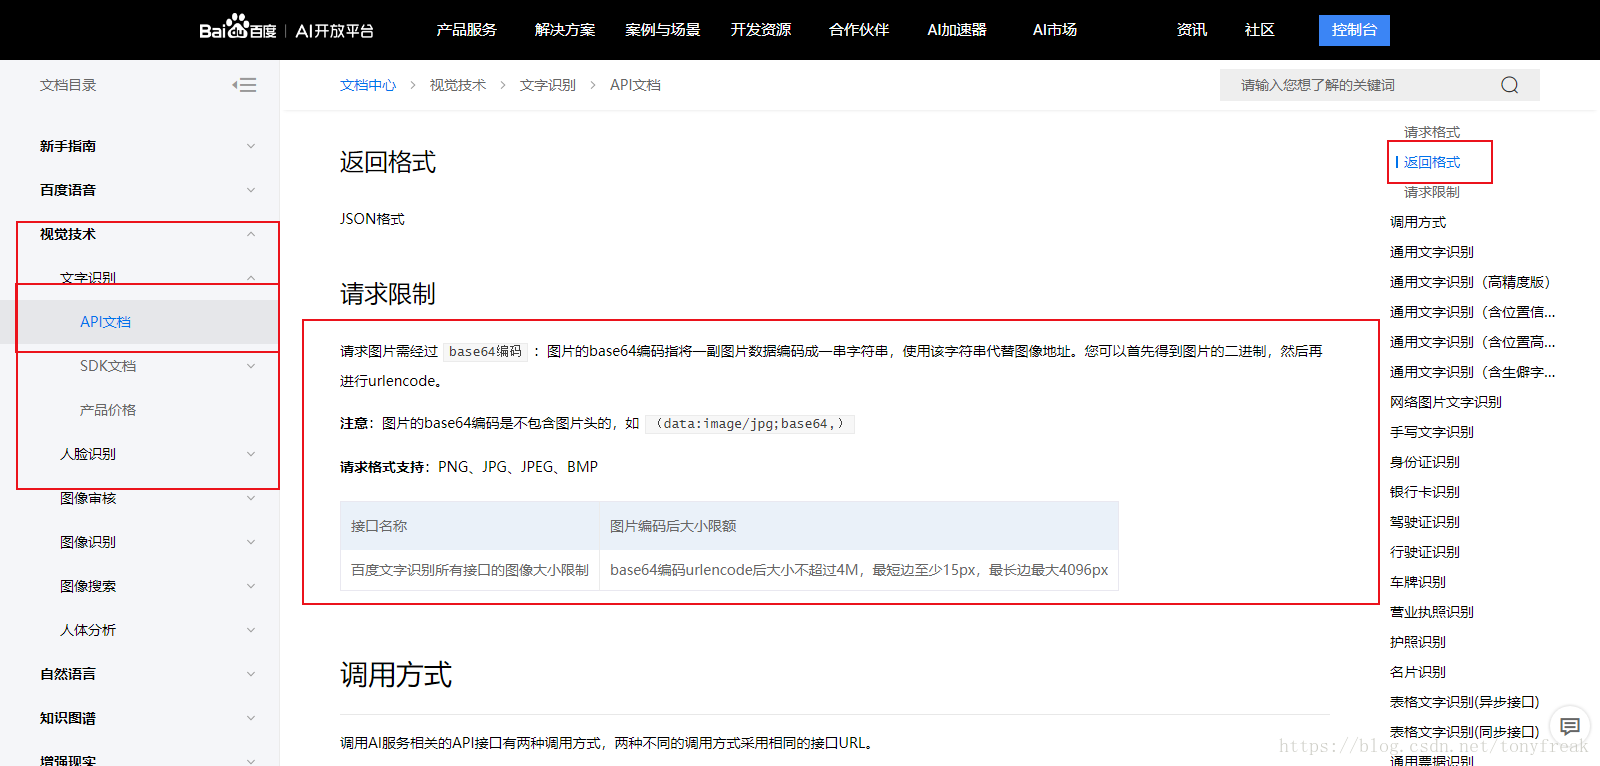1600x766 pixels.
Task: Jump to 身份证识别 outline link
Action: coord(1425,462)
